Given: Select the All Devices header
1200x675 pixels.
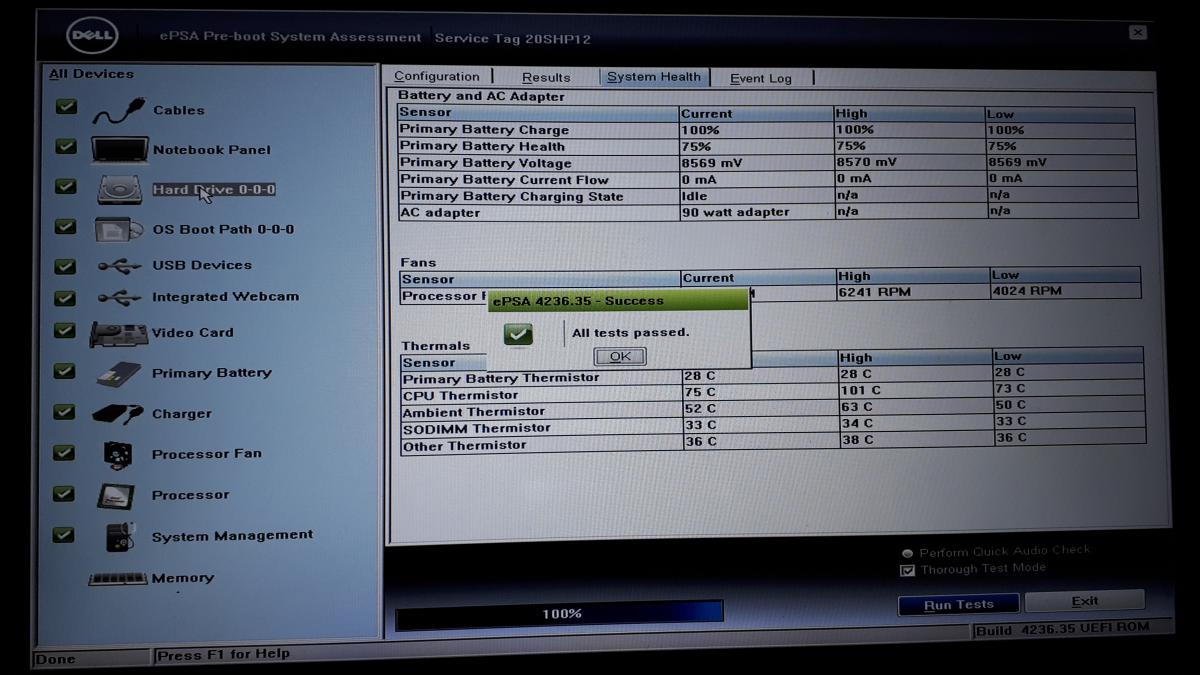Looking at the screenshot, I should (x=91, y=74).
